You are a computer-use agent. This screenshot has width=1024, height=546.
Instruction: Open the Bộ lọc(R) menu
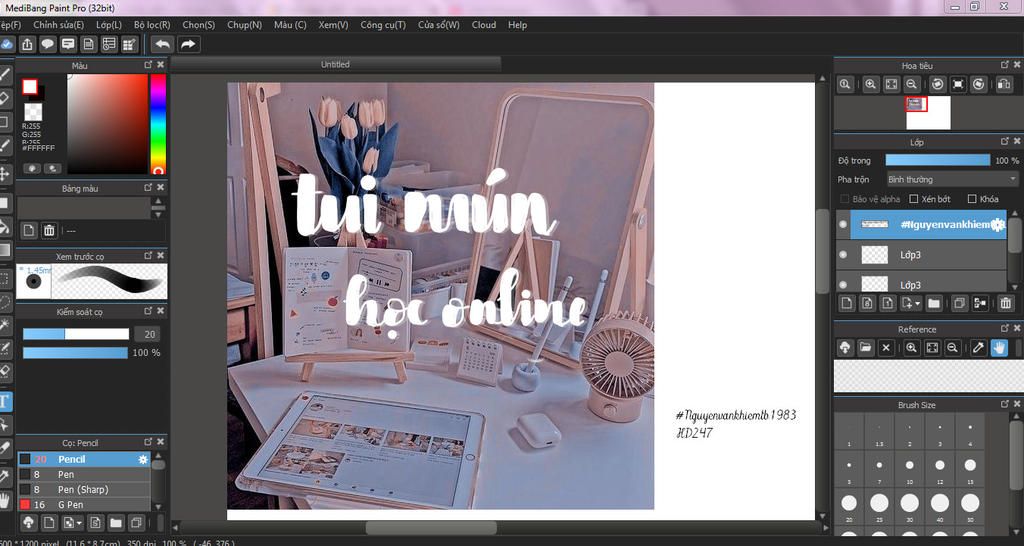pyautogui.click(x=152, y=25)
